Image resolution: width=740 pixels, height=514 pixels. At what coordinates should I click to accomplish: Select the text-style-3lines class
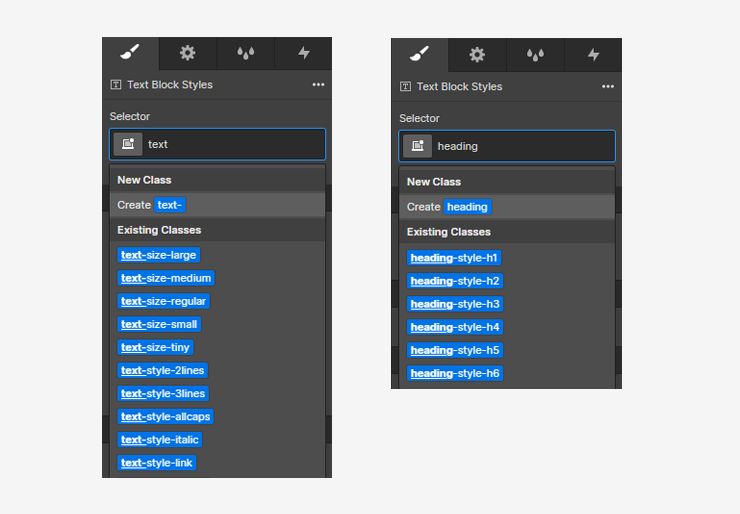(163, 394)
